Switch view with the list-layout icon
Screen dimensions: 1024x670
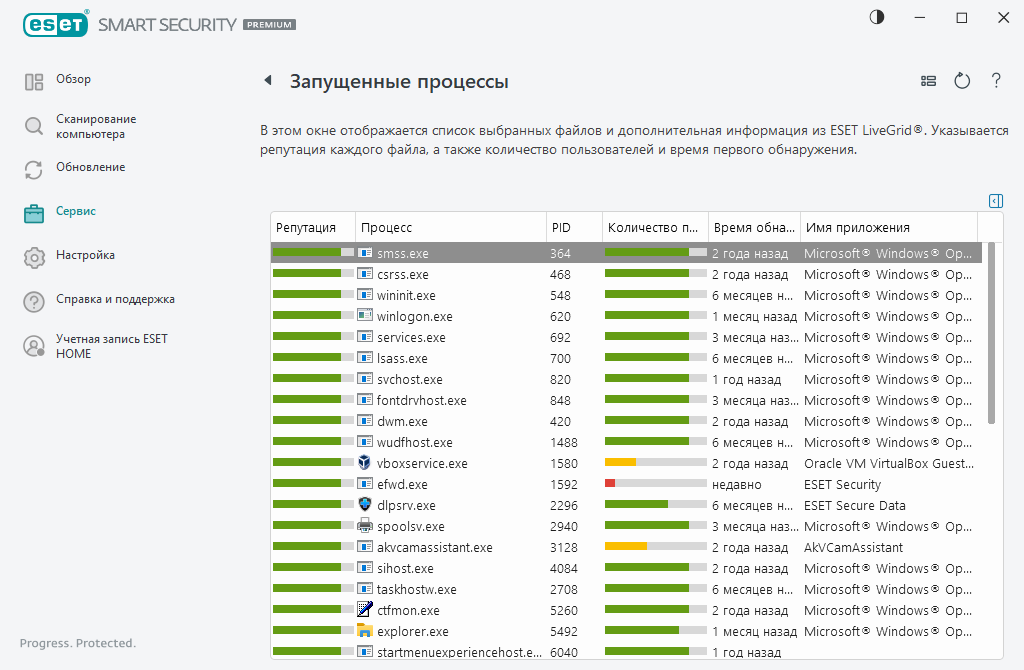928,81
